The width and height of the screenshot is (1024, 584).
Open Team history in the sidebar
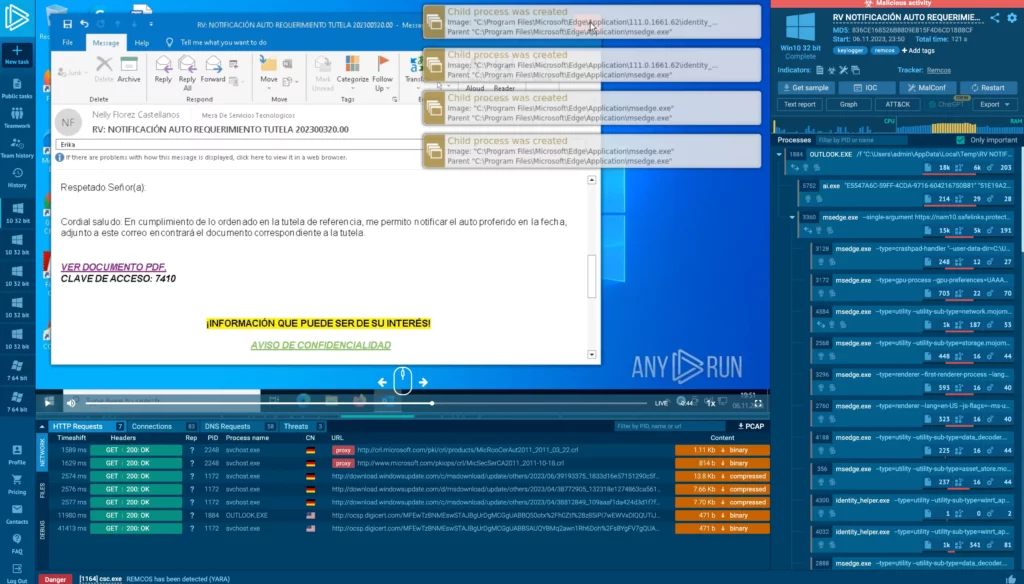17,148
